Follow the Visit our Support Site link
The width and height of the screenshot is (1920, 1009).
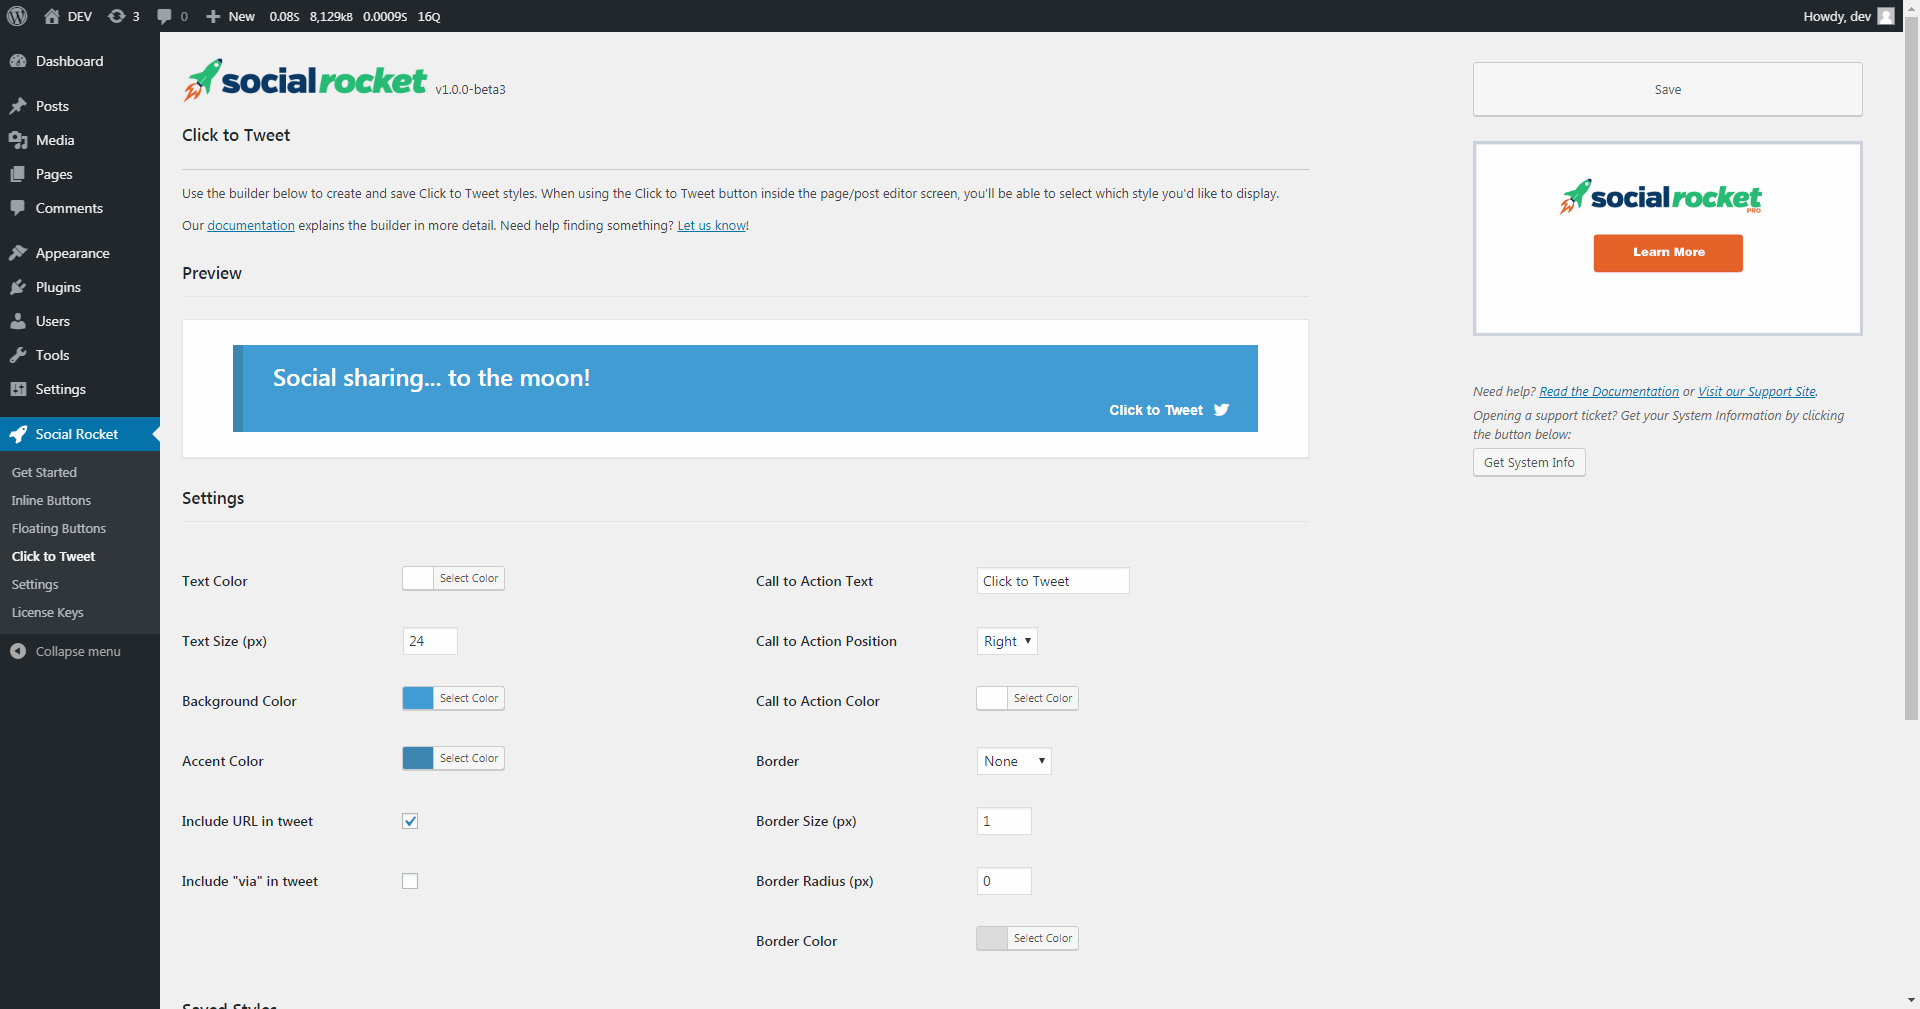(x=1757, y=391)
